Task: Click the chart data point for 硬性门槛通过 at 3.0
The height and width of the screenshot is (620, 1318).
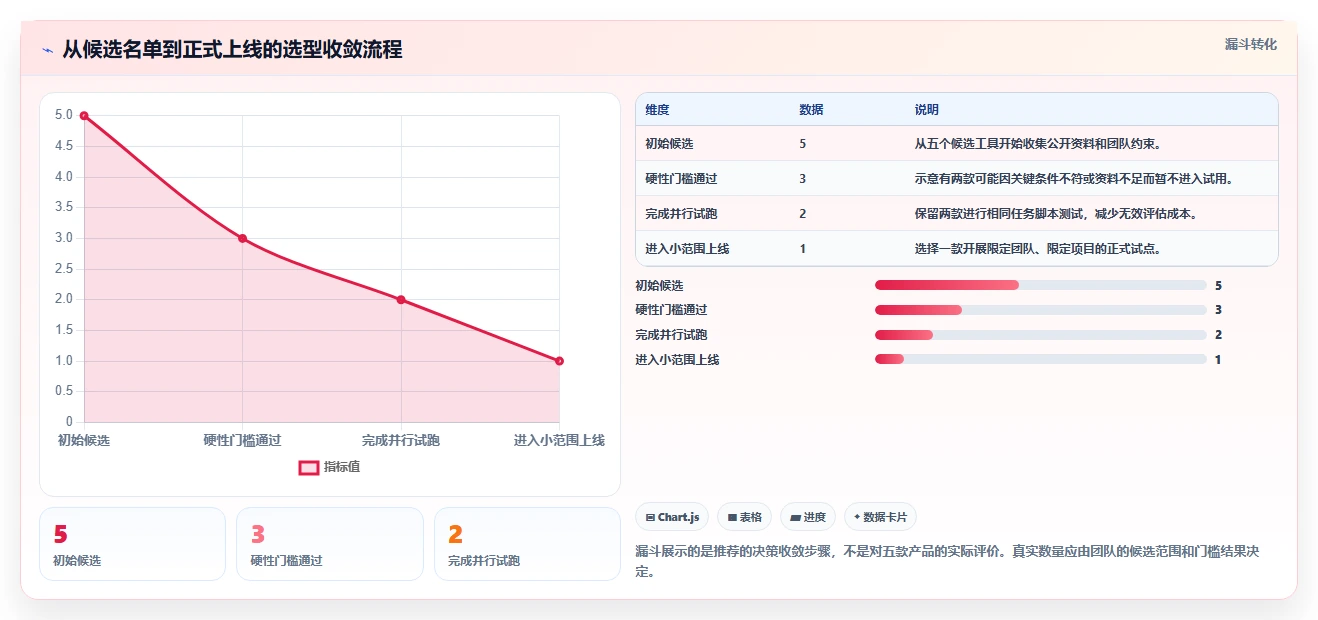Action: (x=242, y=238)
